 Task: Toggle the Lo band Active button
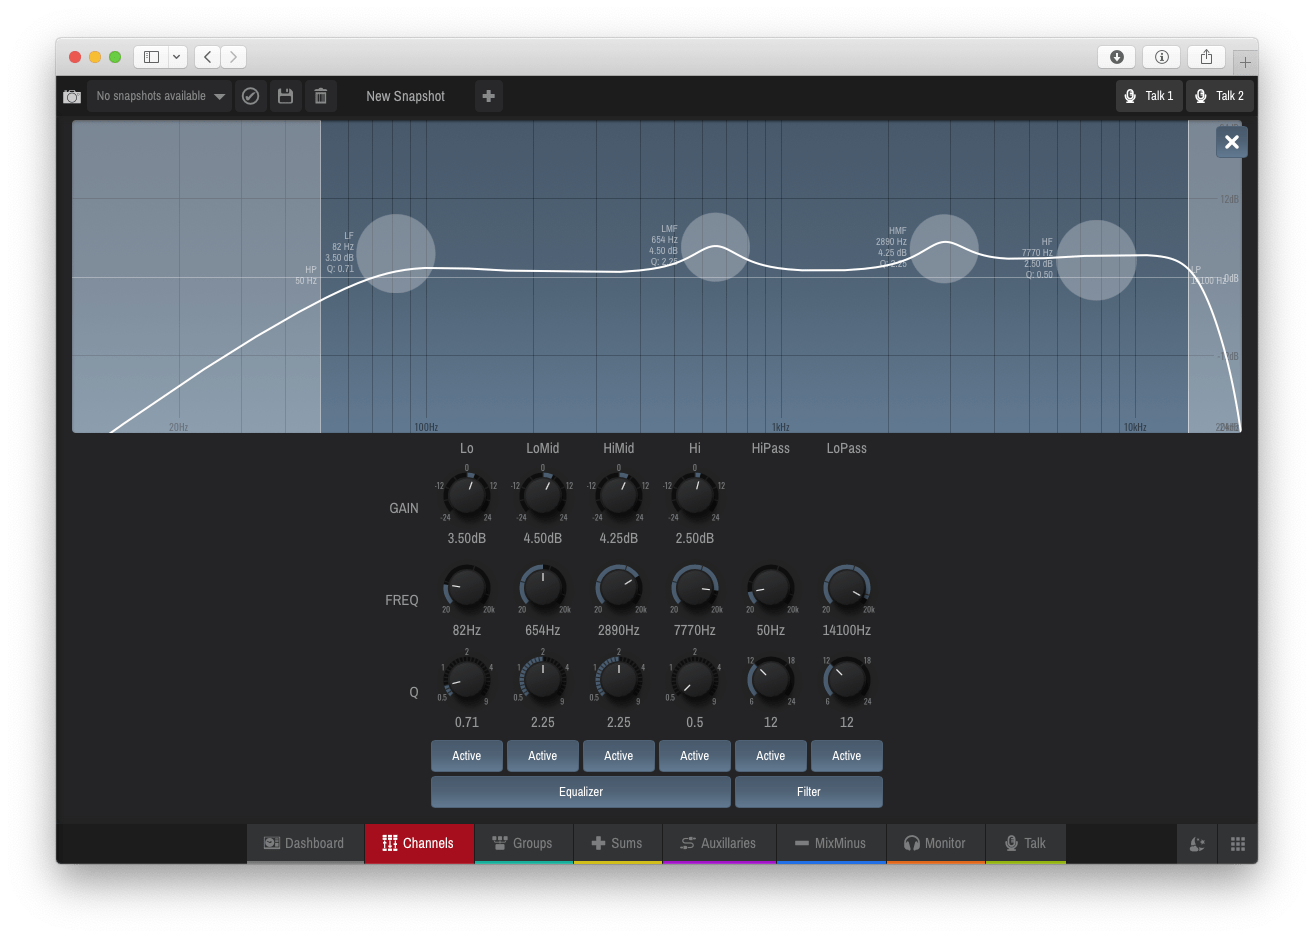pyautogui.click(x=467, y=756)
